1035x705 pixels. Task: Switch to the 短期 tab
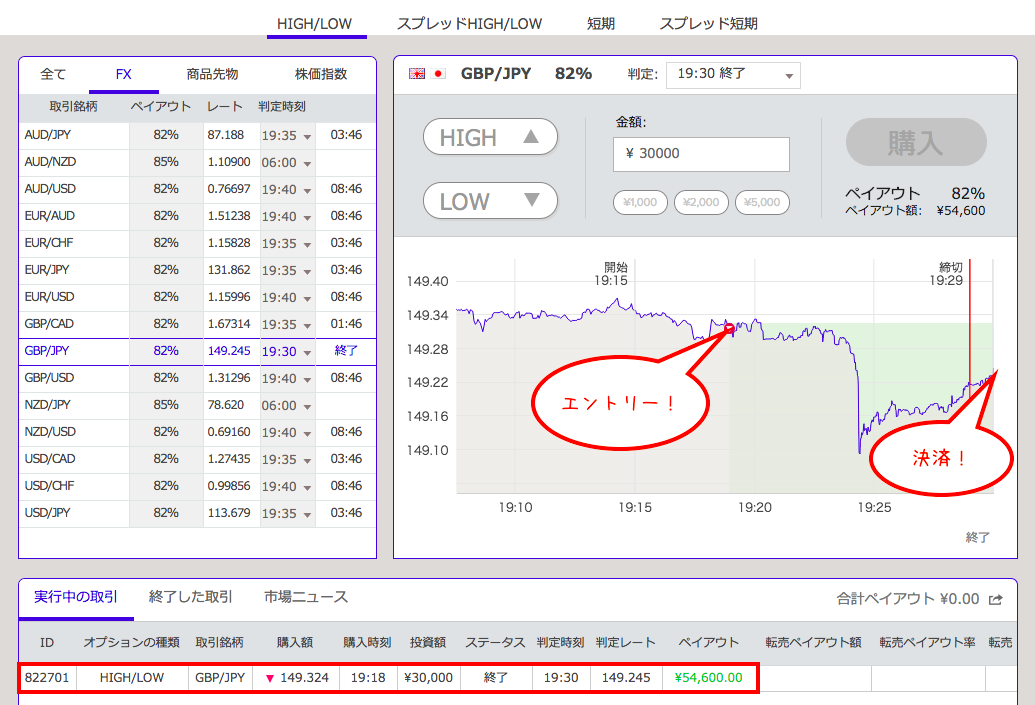(x=601, y=23)
